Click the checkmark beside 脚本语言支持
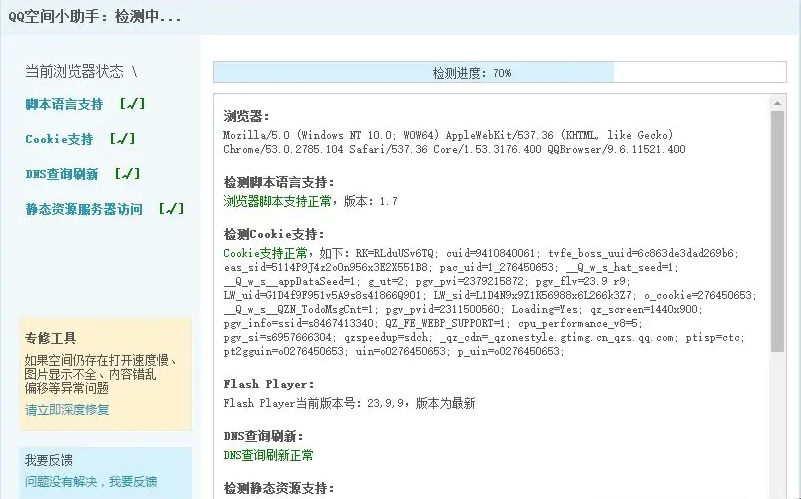 pyautogui.click(x=133, y=104)
